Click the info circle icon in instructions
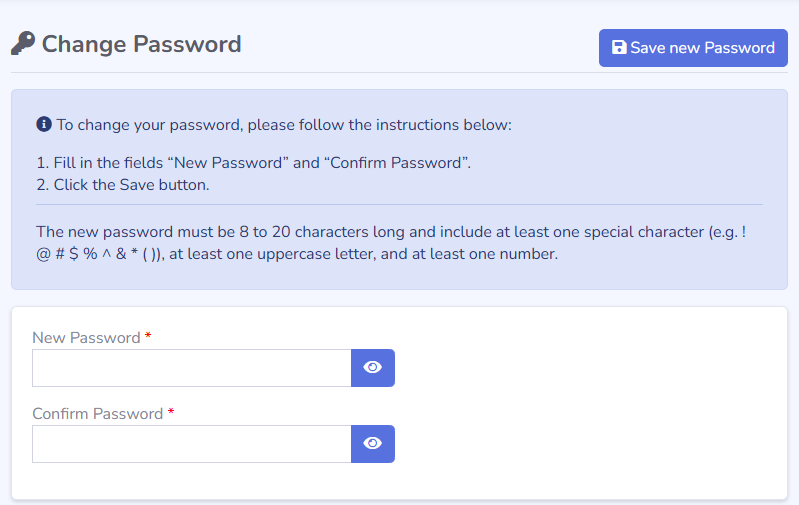This screenshot has width=799, height=505. pos(43,125)
